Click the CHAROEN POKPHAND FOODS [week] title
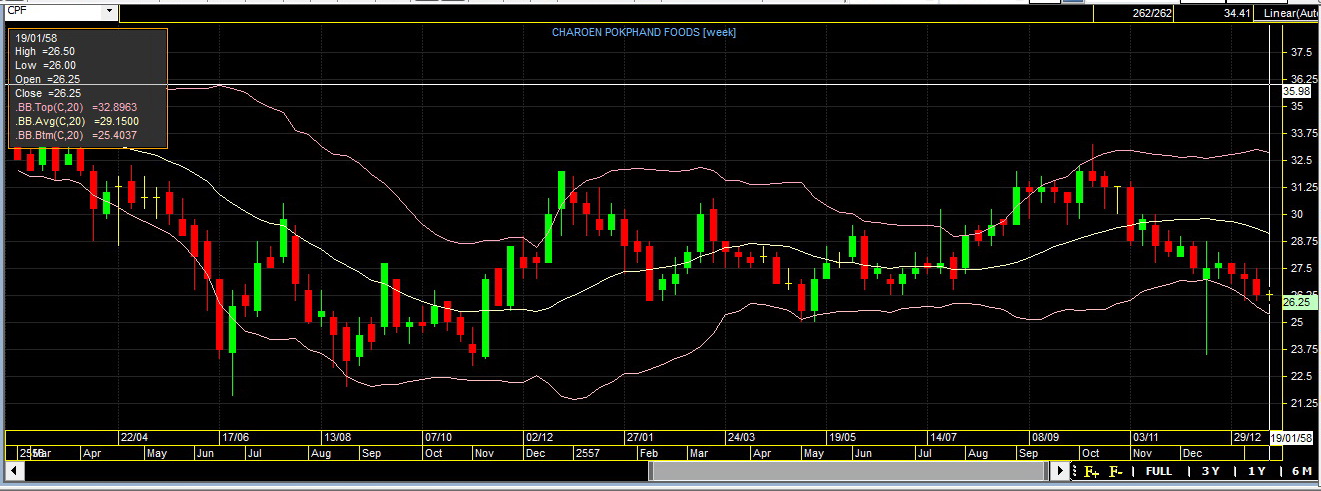The height and width of the screenshot is (491, 1321). coord(644,32)
